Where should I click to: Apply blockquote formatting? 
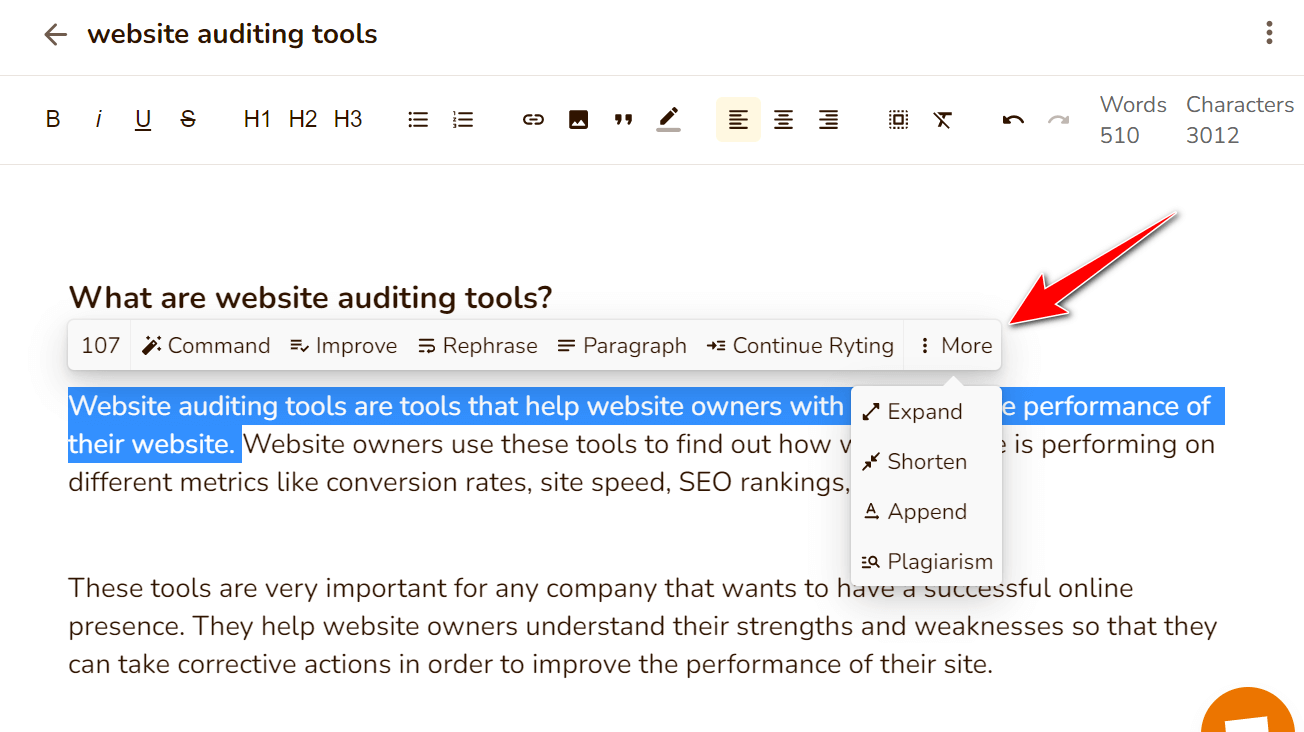623,119
